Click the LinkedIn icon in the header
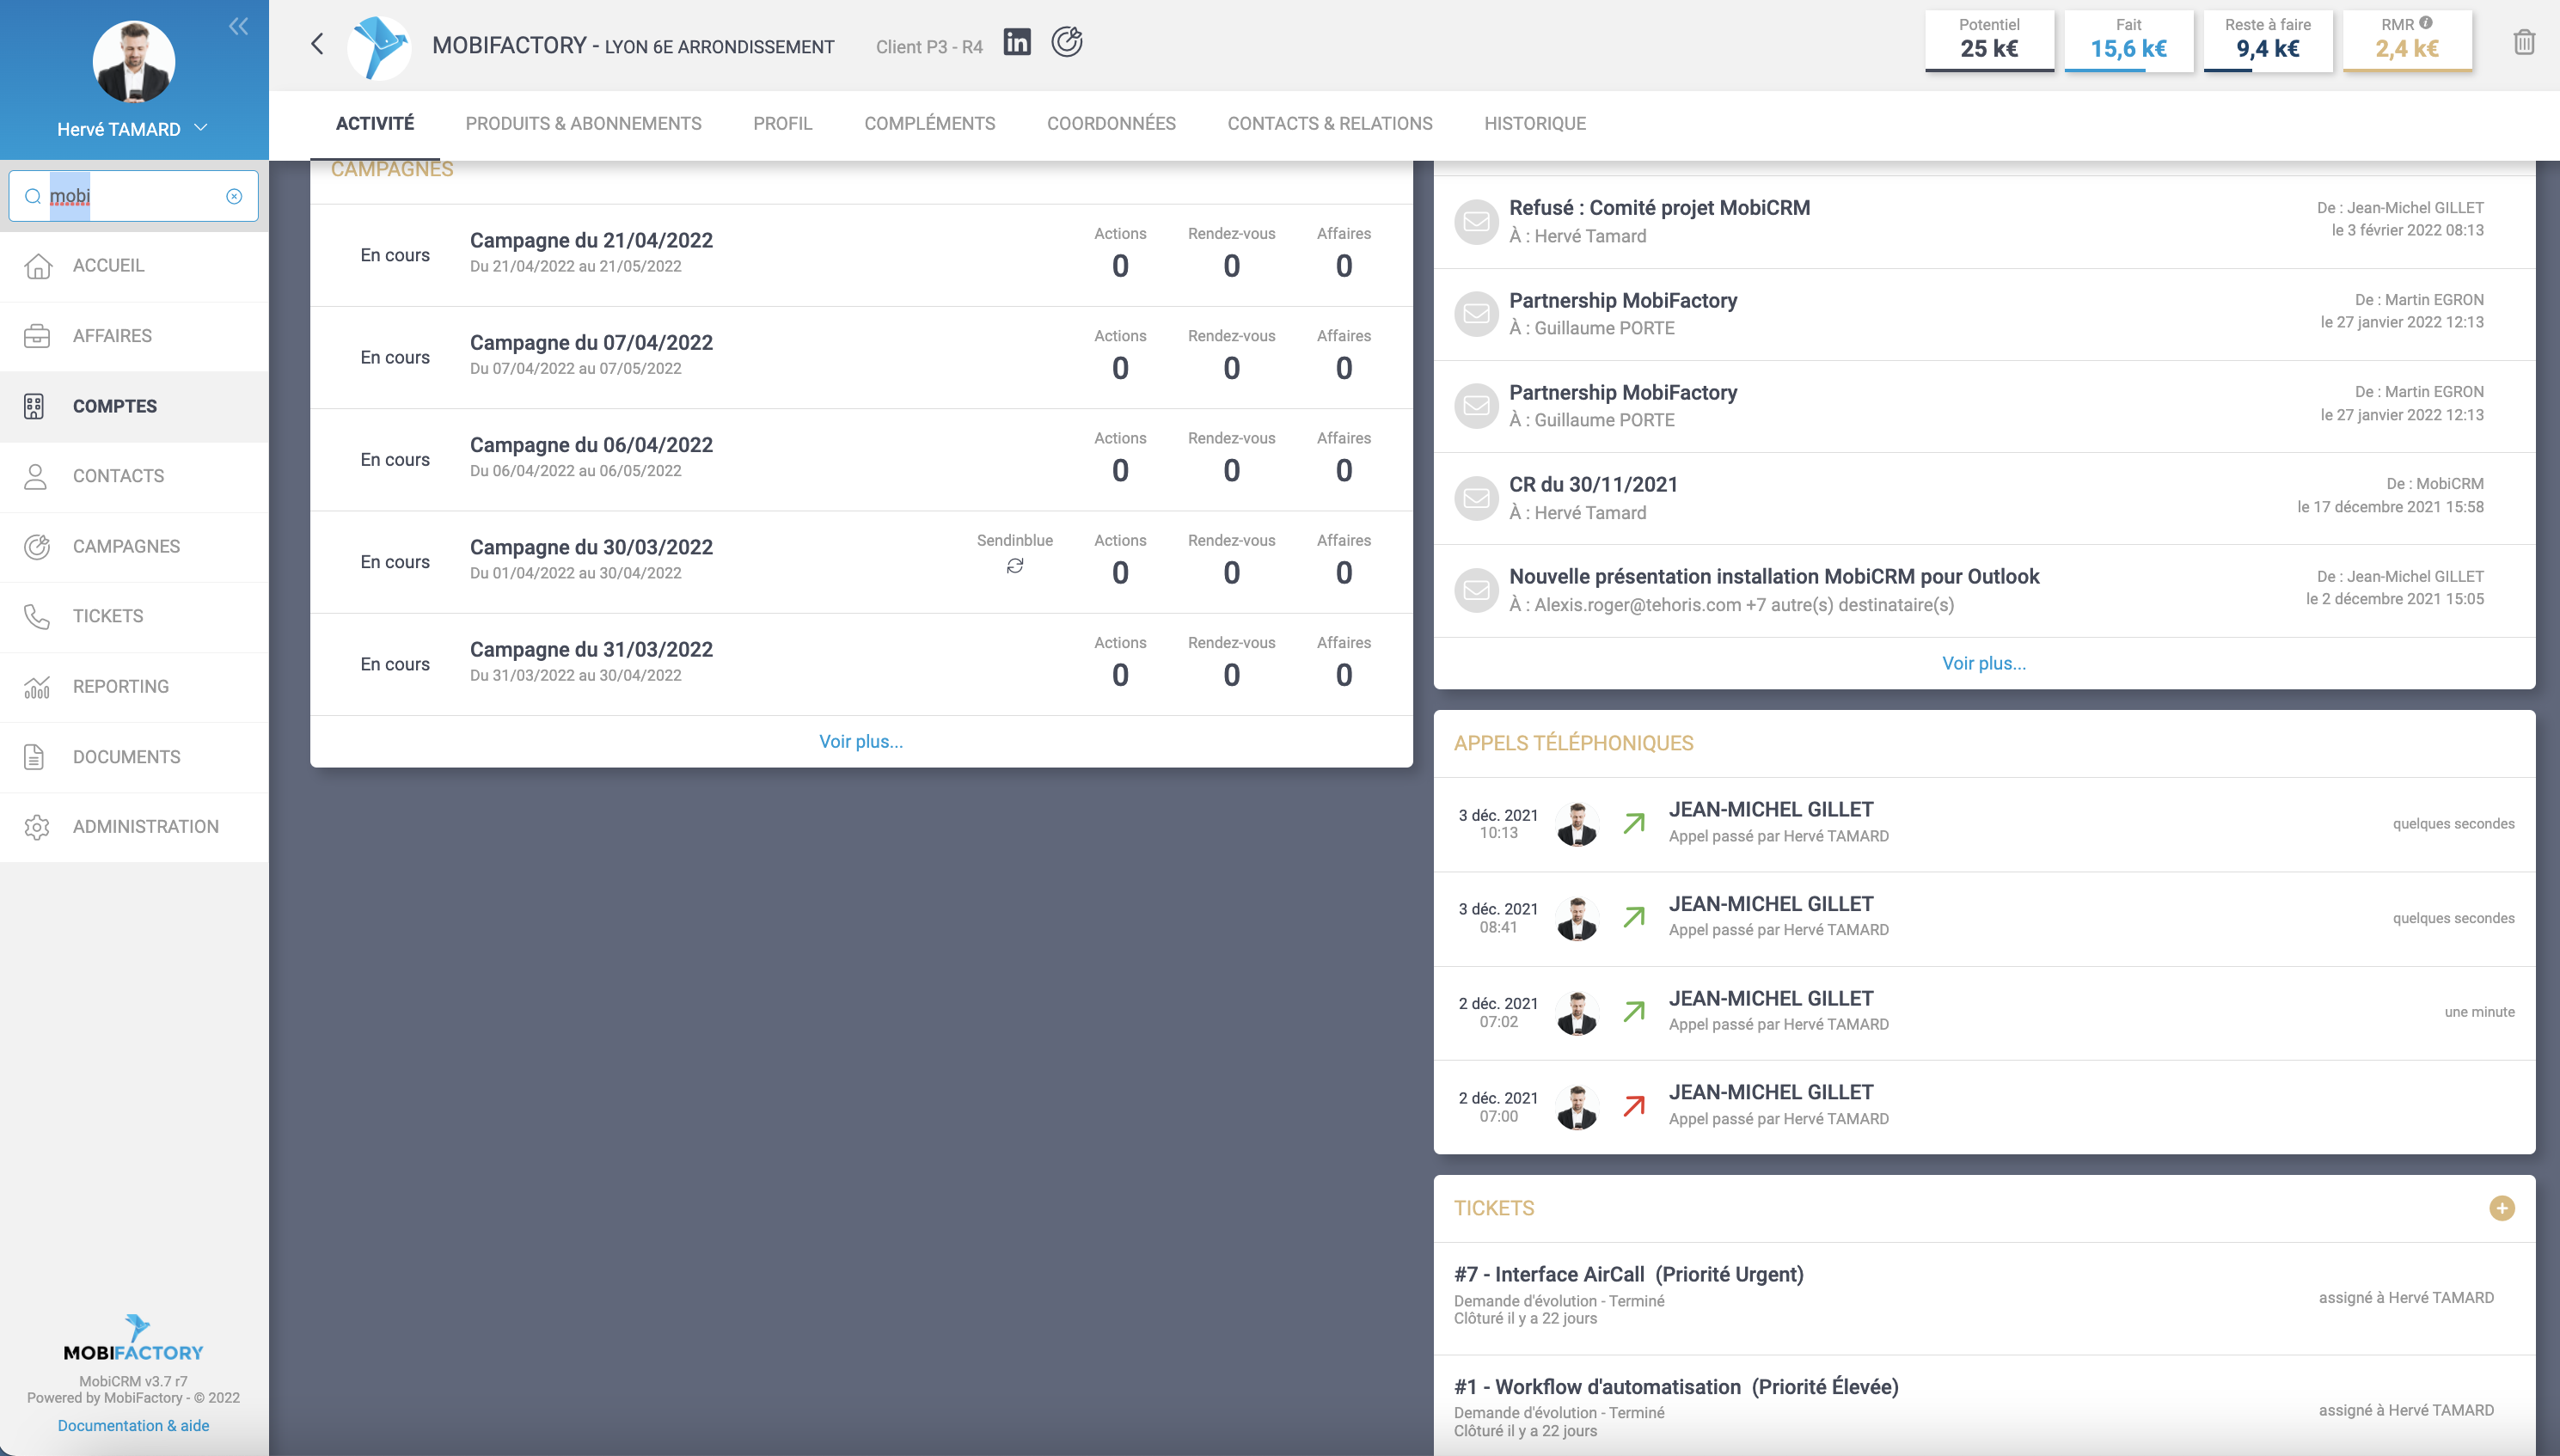This screenshot has width=2560, height=1456. pos(1016,42)
